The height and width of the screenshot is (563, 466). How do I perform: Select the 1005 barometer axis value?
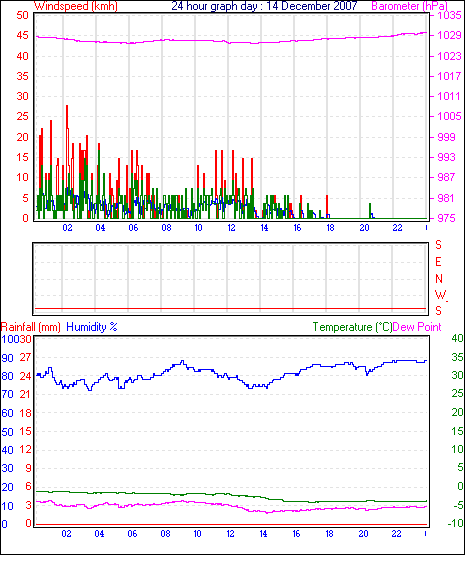pos(449,116)
